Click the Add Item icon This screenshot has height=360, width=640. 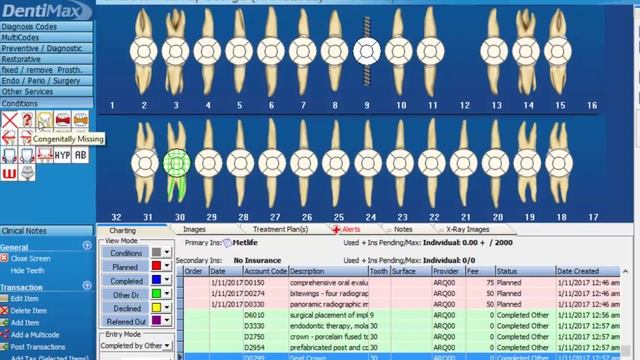click(4, 322)
